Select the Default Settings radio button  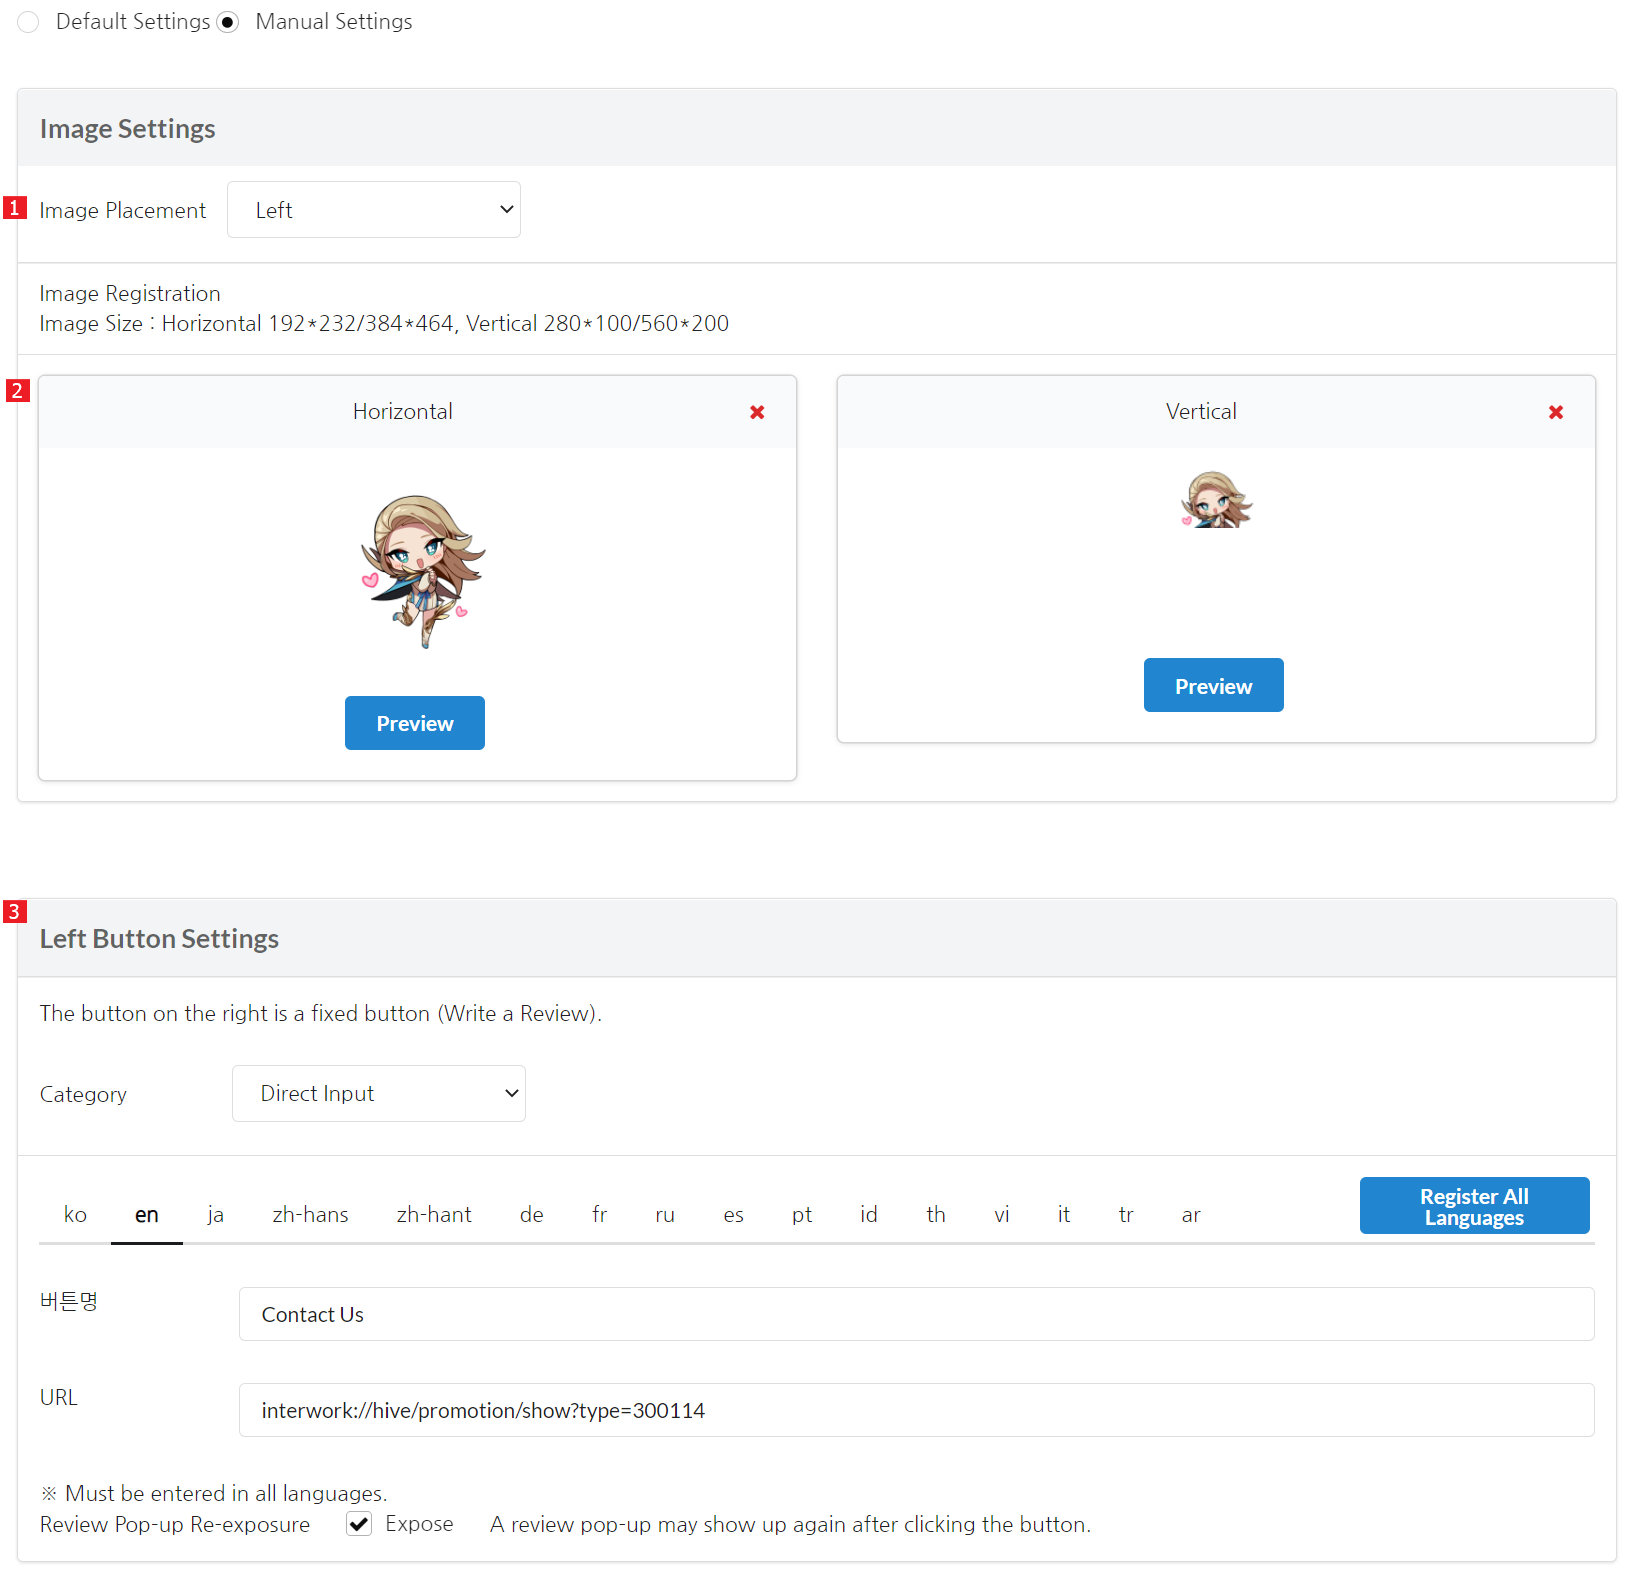[28, 22]
